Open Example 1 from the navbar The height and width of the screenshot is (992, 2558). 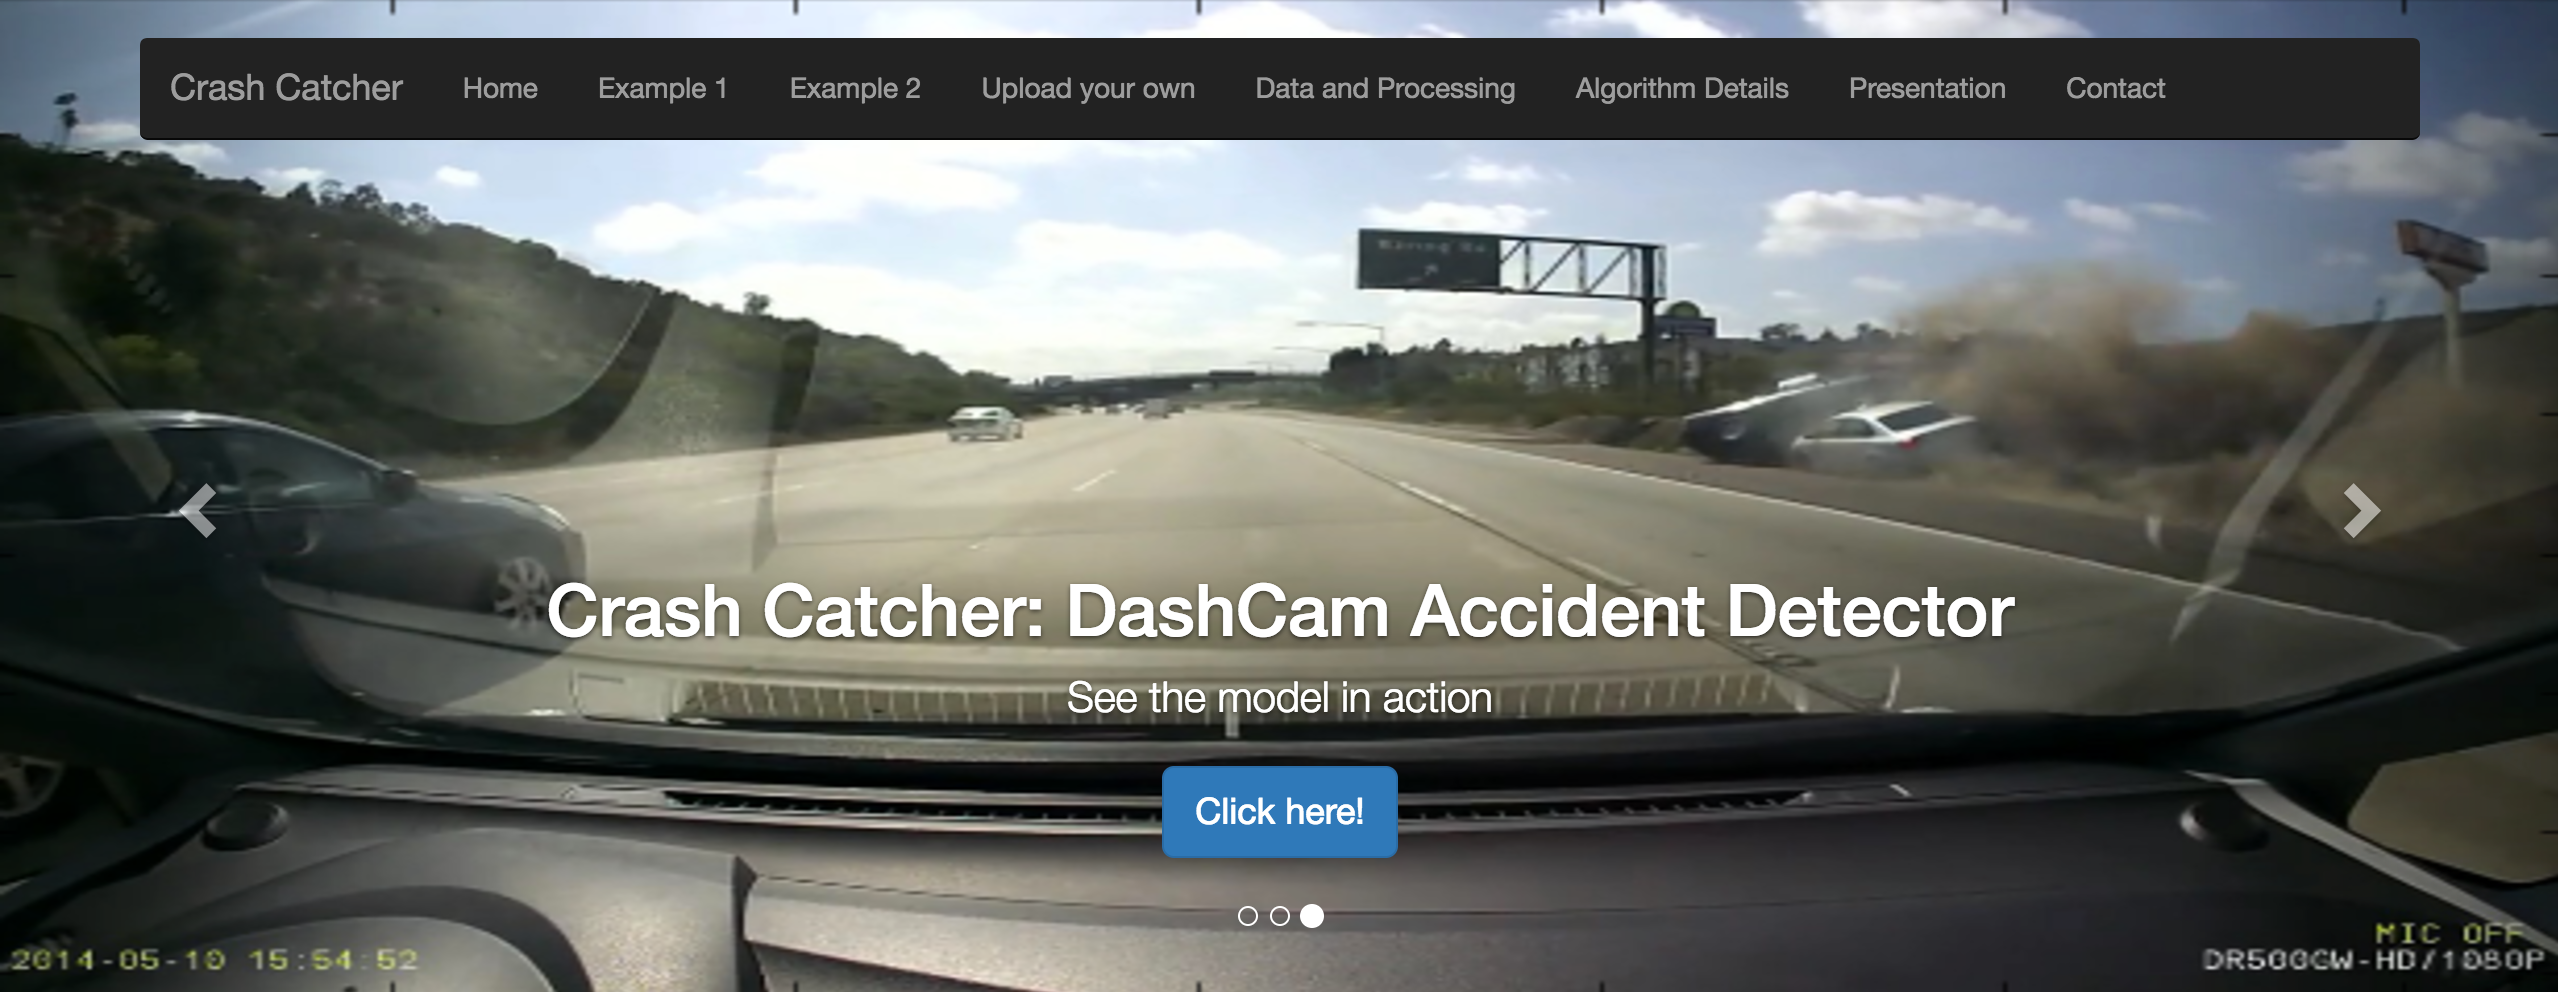663,89
